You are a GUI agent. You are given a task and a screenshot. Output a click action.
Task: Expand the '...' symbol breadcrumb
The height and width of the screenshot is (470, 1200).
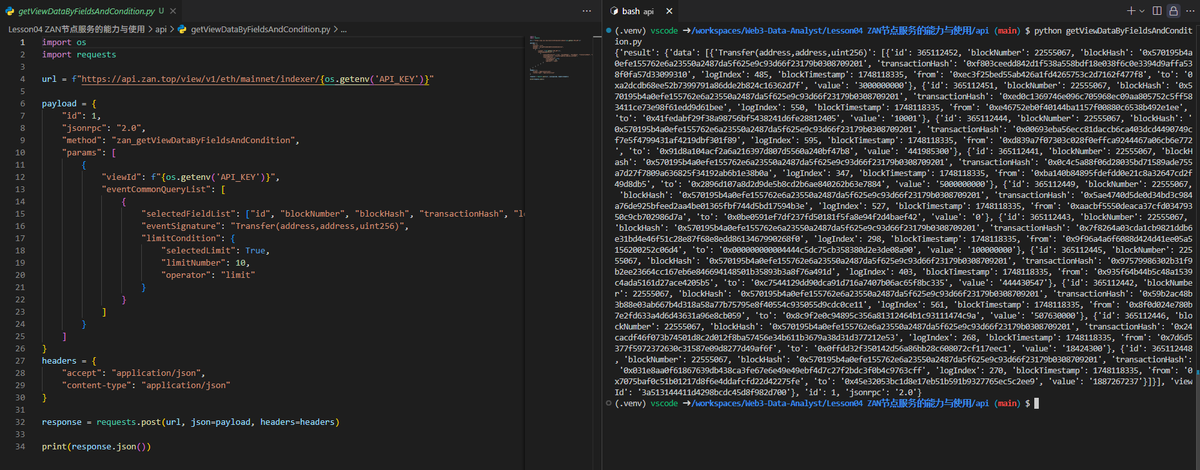click(x=343, y=30)
